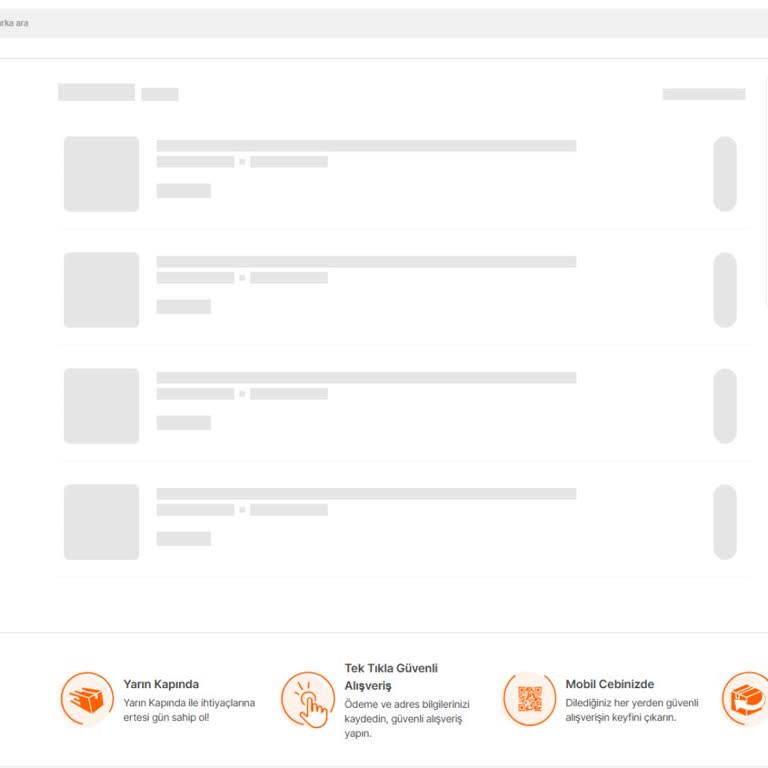Click text 'Yarın Kapında ile ihtiyaçlarına ertesi gün sahip ol!'

click(189, 710)
